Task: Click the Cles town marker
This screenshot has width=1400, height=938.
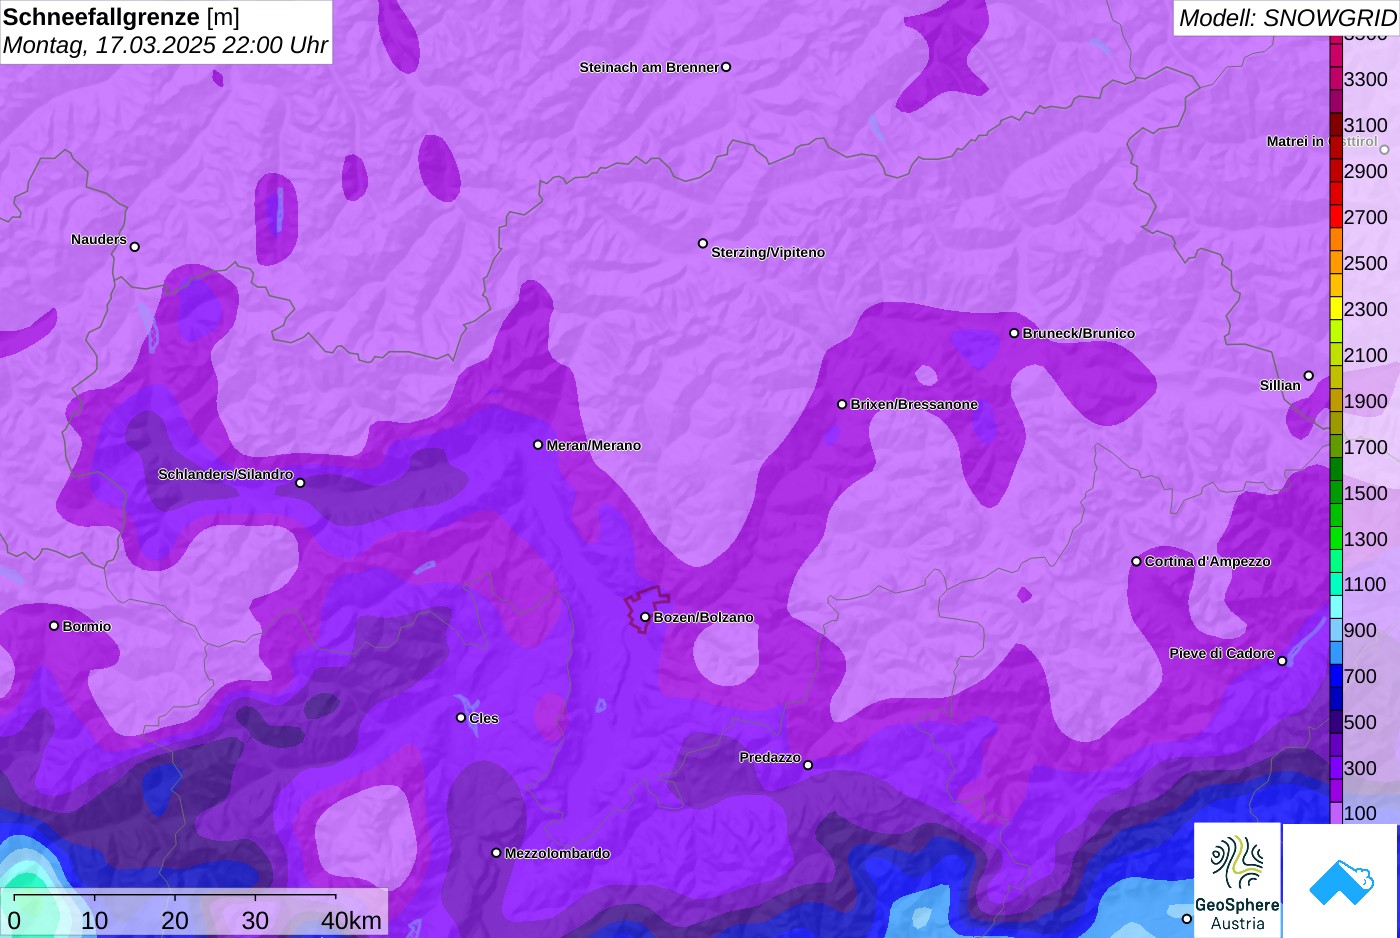Action: [461, 718]
